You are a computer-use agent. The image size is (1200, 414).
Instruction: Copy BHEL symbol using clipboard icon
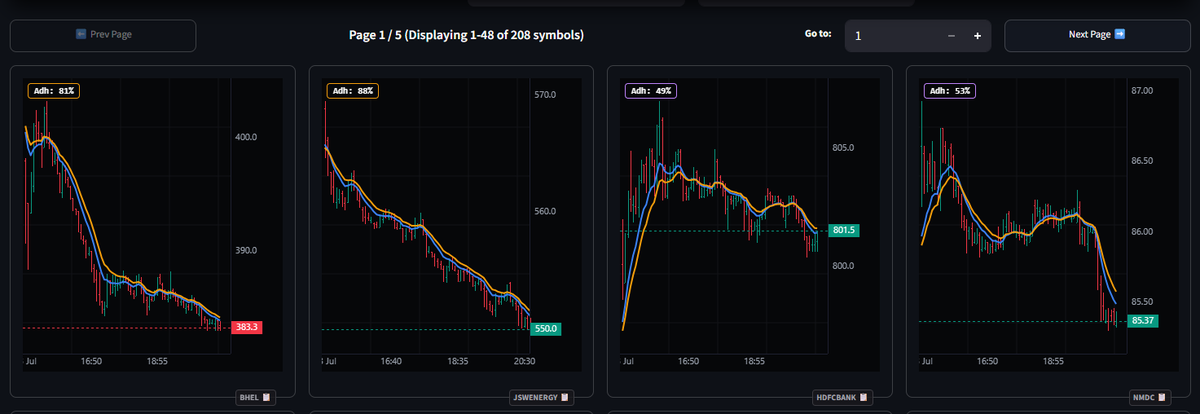click(x=267, y=398)
